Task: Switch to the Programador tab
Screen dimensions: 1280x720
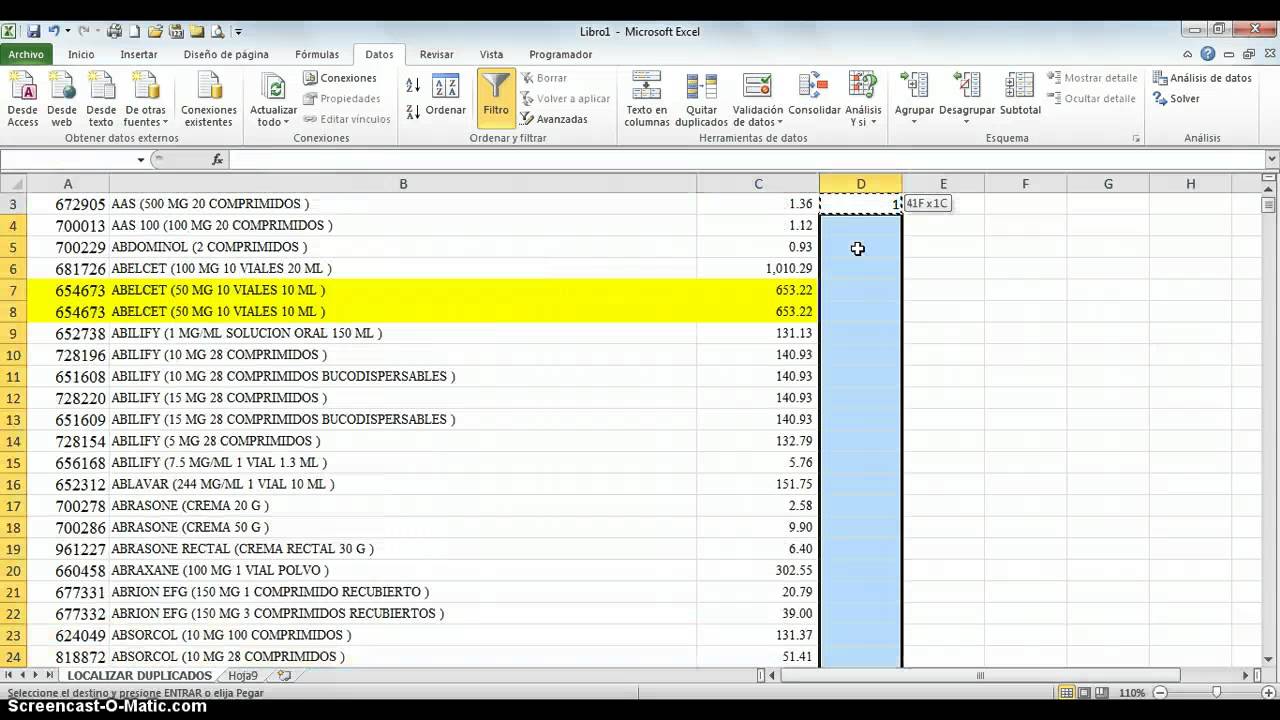Action: click(x=561, y=55)
